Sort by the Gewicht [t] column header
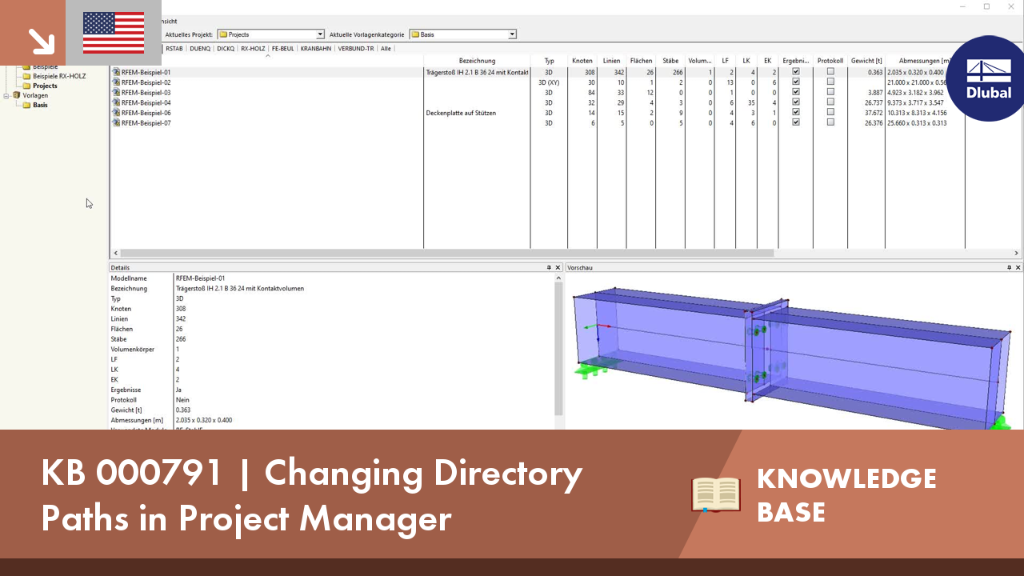Viewport: 1024px width, 576px height. click(x=866, y=61)
